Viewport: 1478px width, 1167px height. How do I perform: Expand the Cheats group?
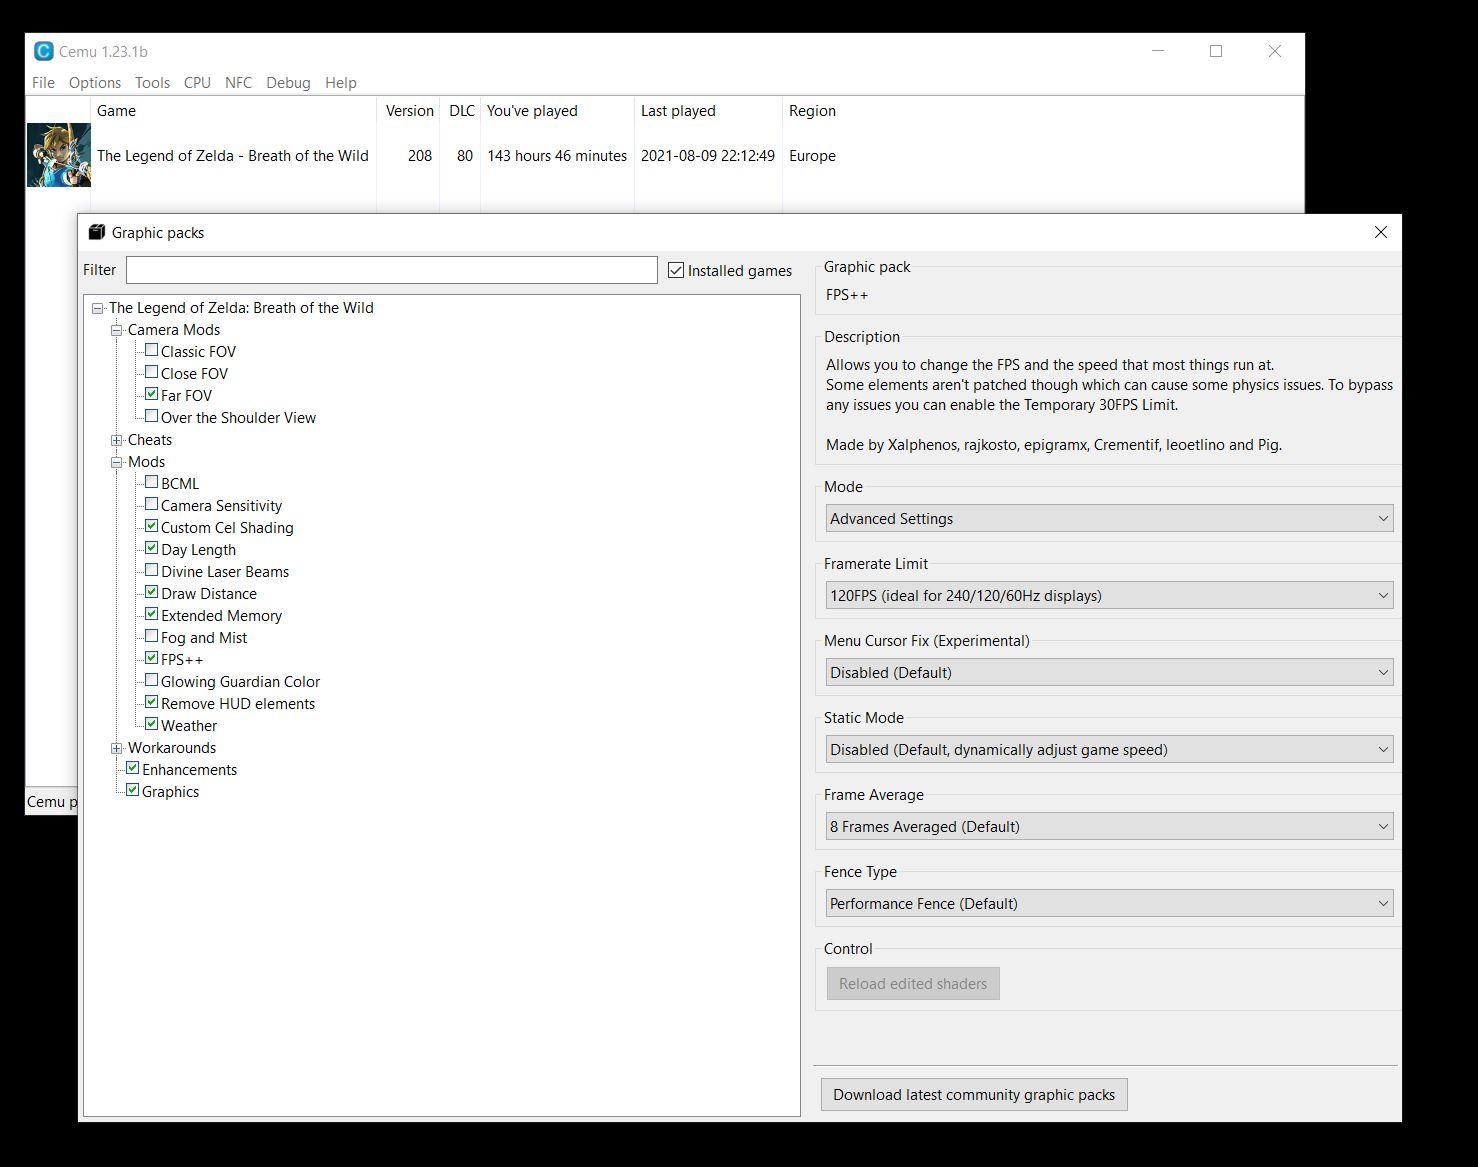116,440
